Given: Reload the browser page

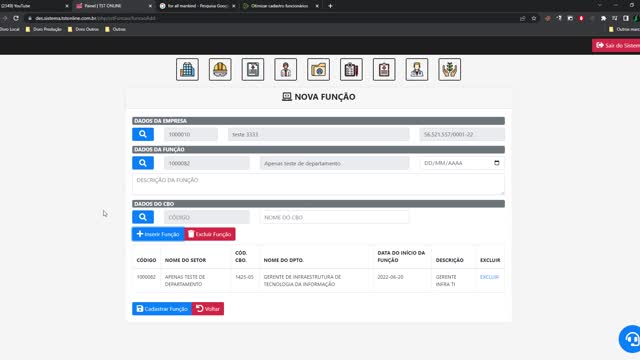Looking at the screenshot, I should pyautogui.click(x=16, y=18).
